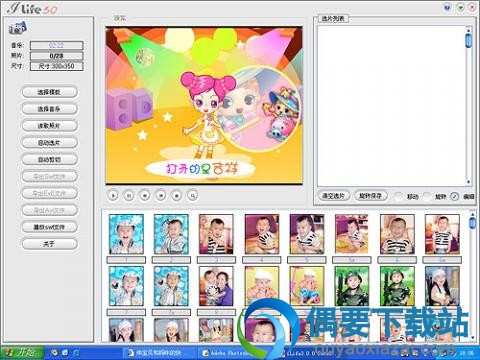Click the 选择音乐 (choose music) button
This screenshot has height=360, width=480.
[49, 109]
